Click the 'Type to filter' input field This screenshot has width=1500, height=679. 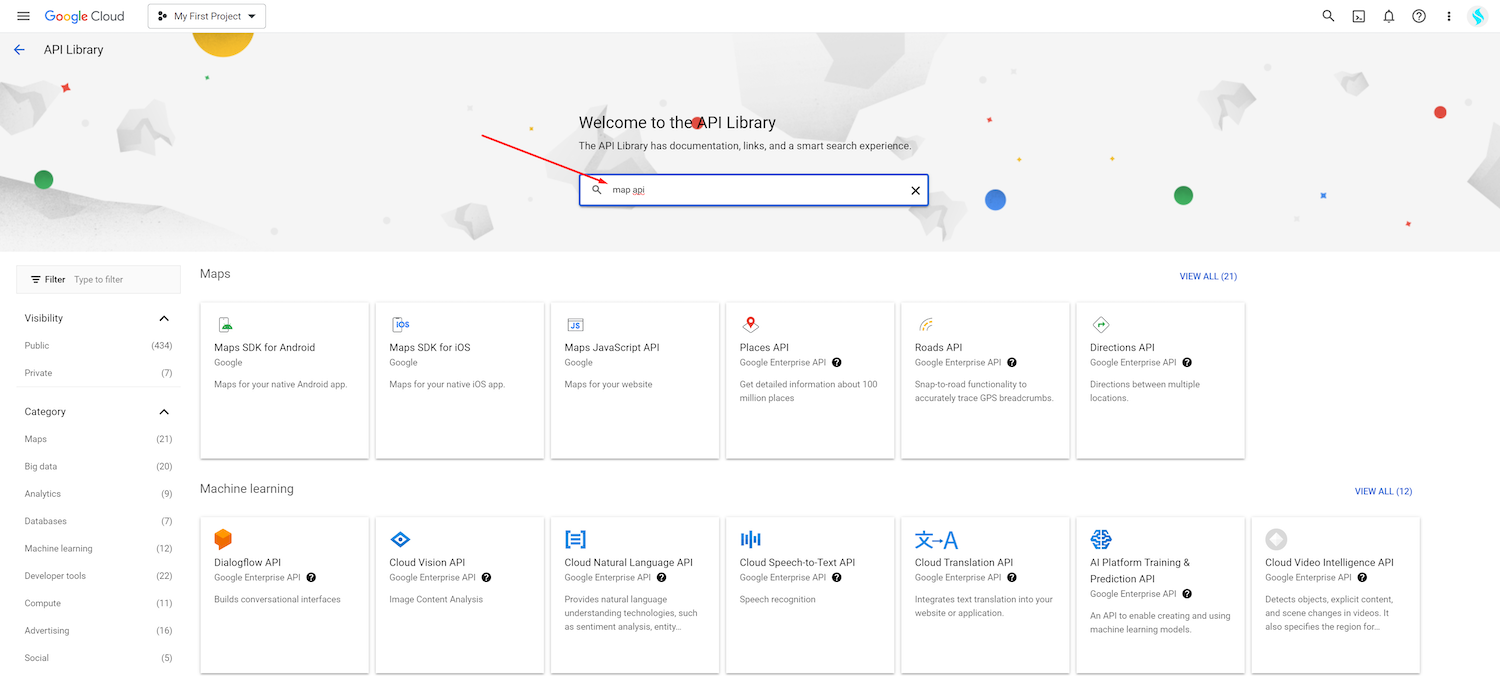tap(122, 280)
